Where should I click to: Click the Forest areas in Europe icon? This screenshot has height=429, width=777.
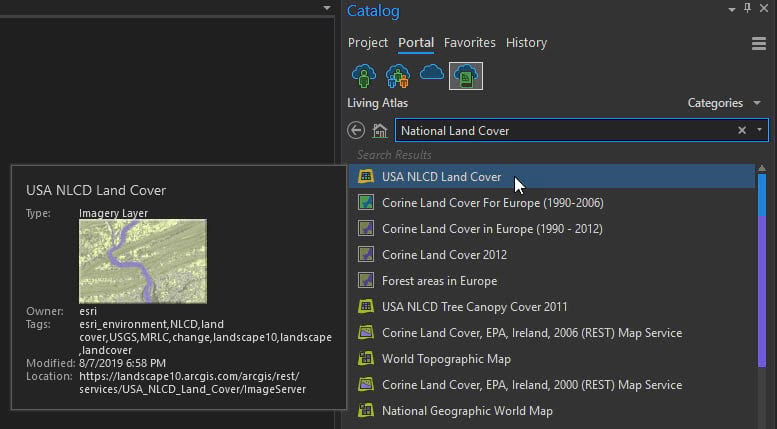point(366,280)
